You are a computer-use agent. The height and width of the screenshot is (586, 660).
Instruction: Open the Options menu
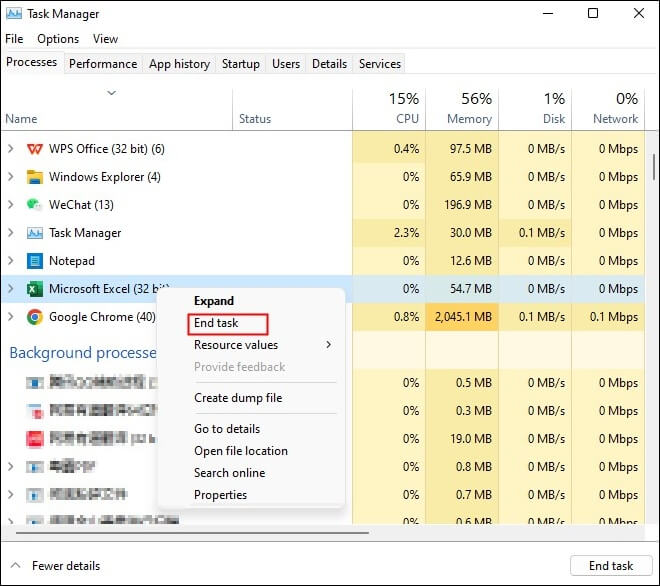[58, 39]
